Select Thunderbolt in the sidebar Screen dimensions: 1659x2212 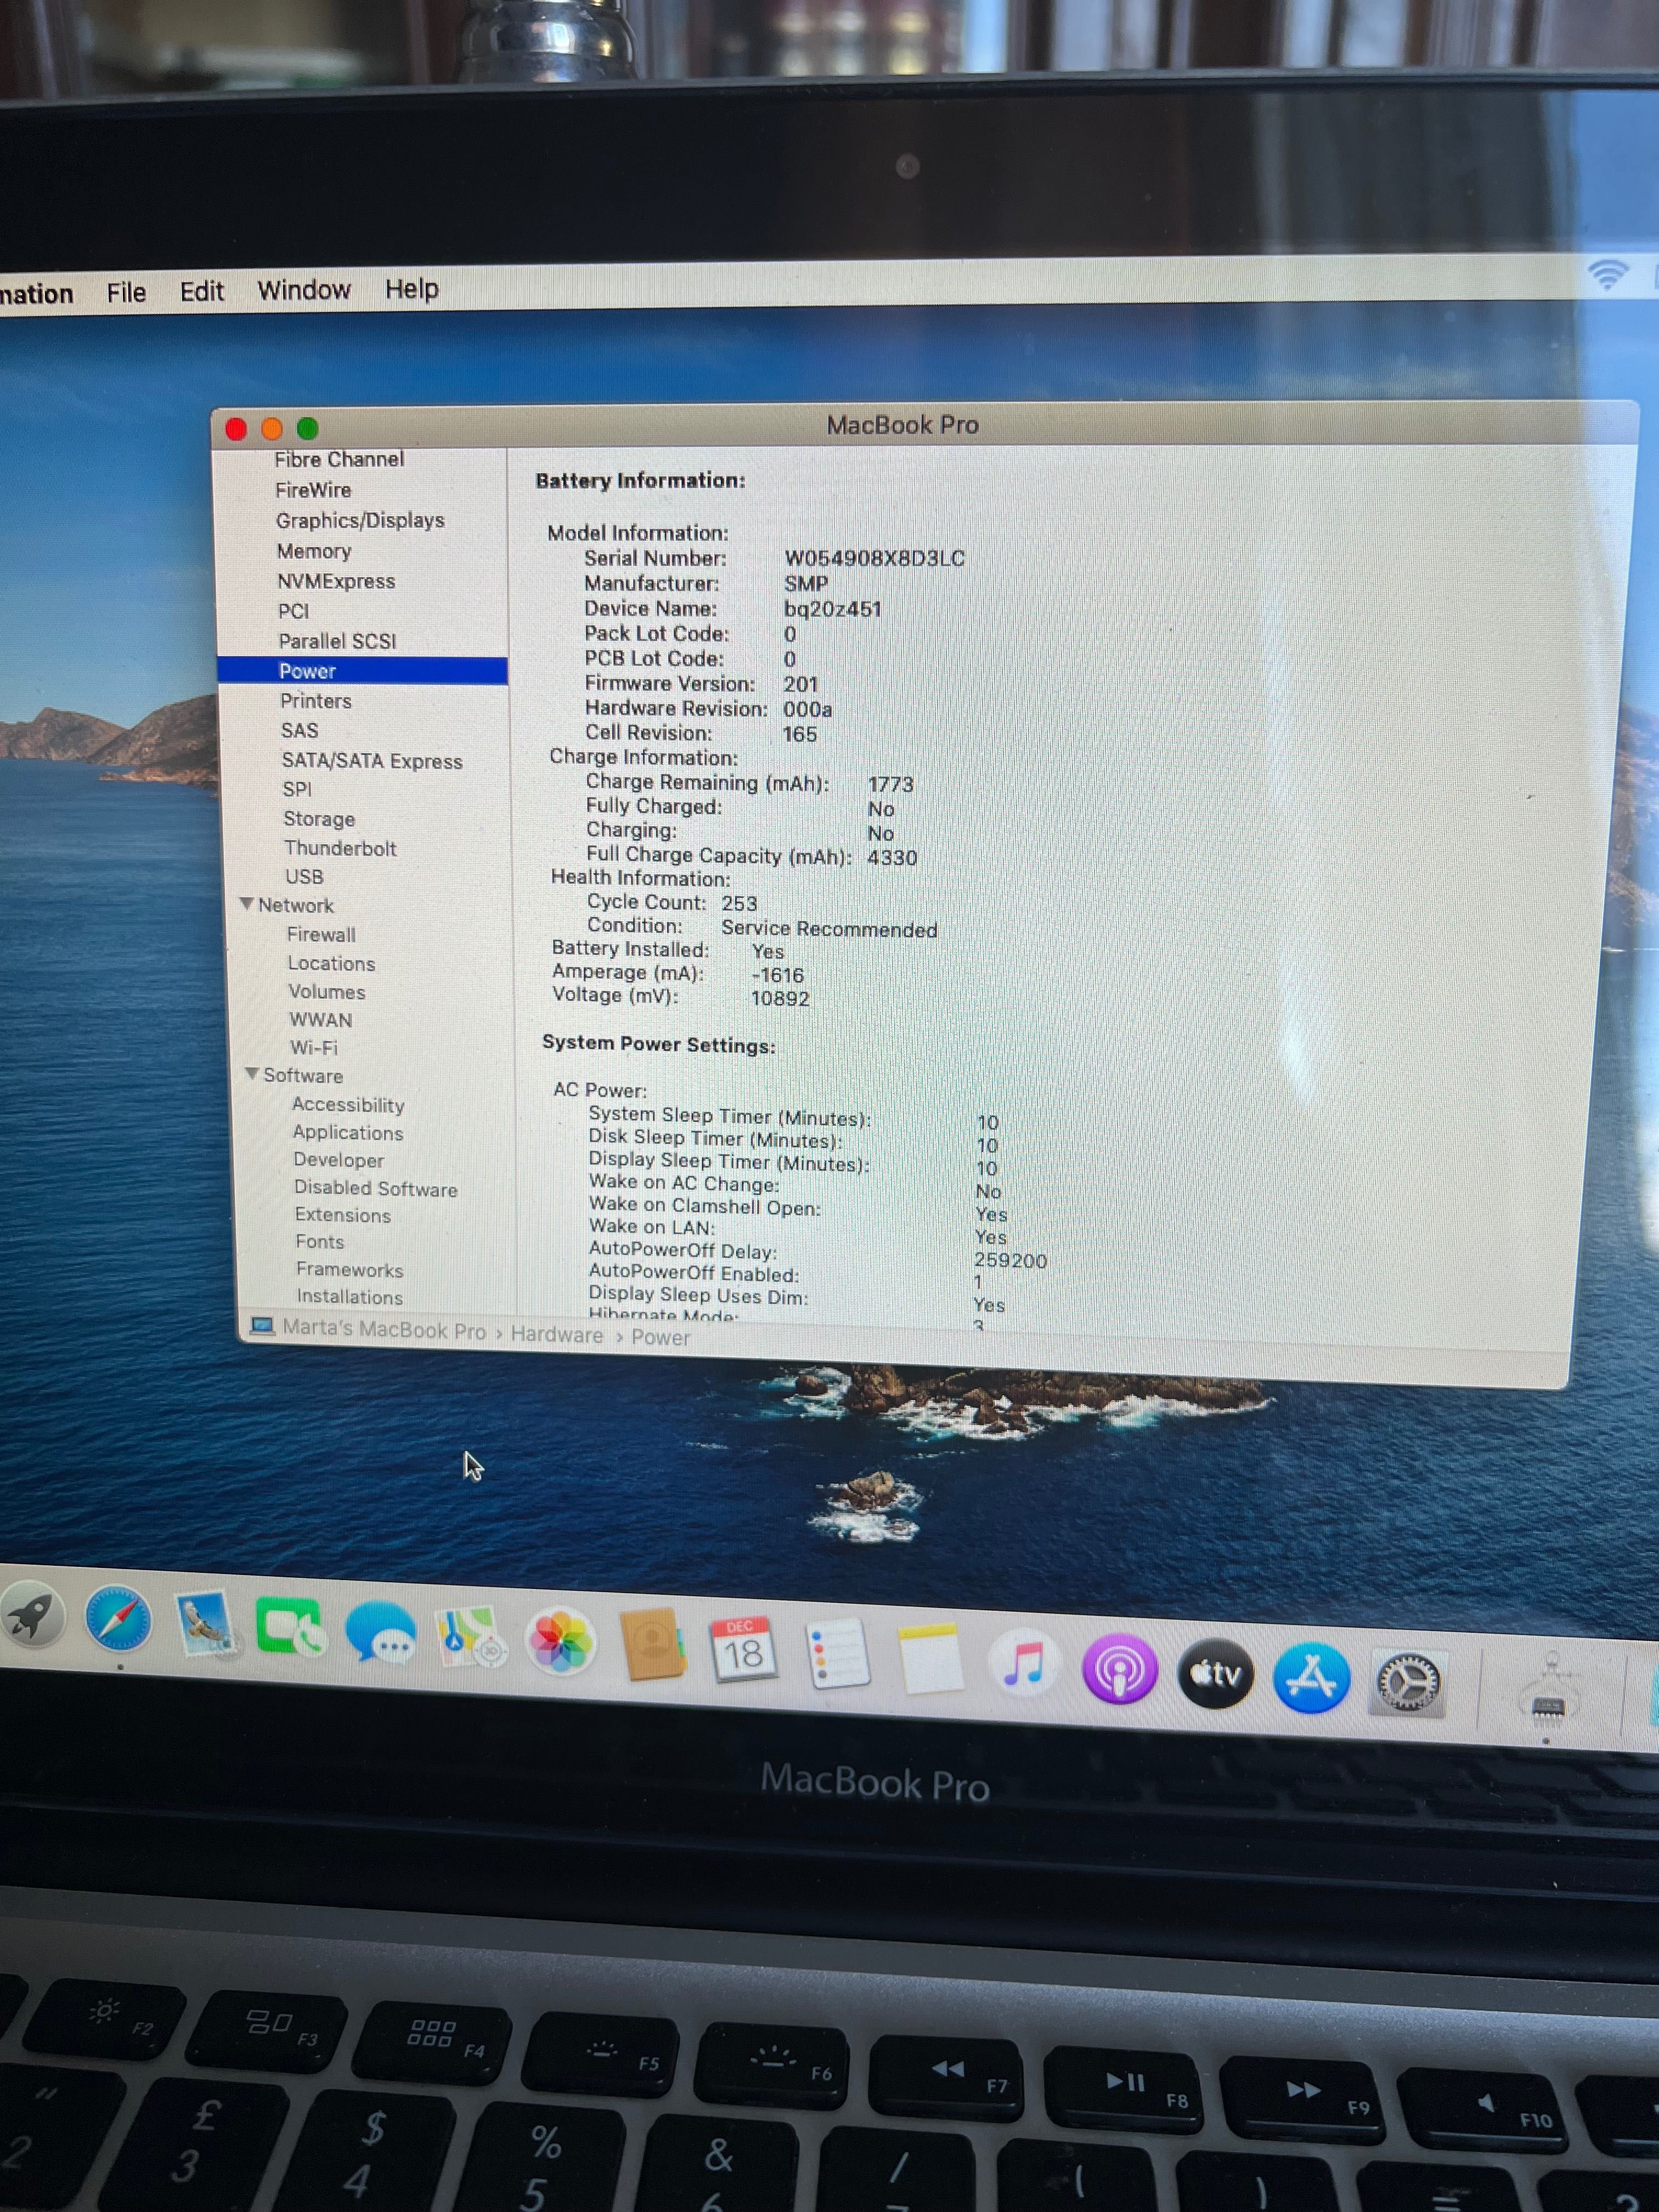(x=340, y=848)
